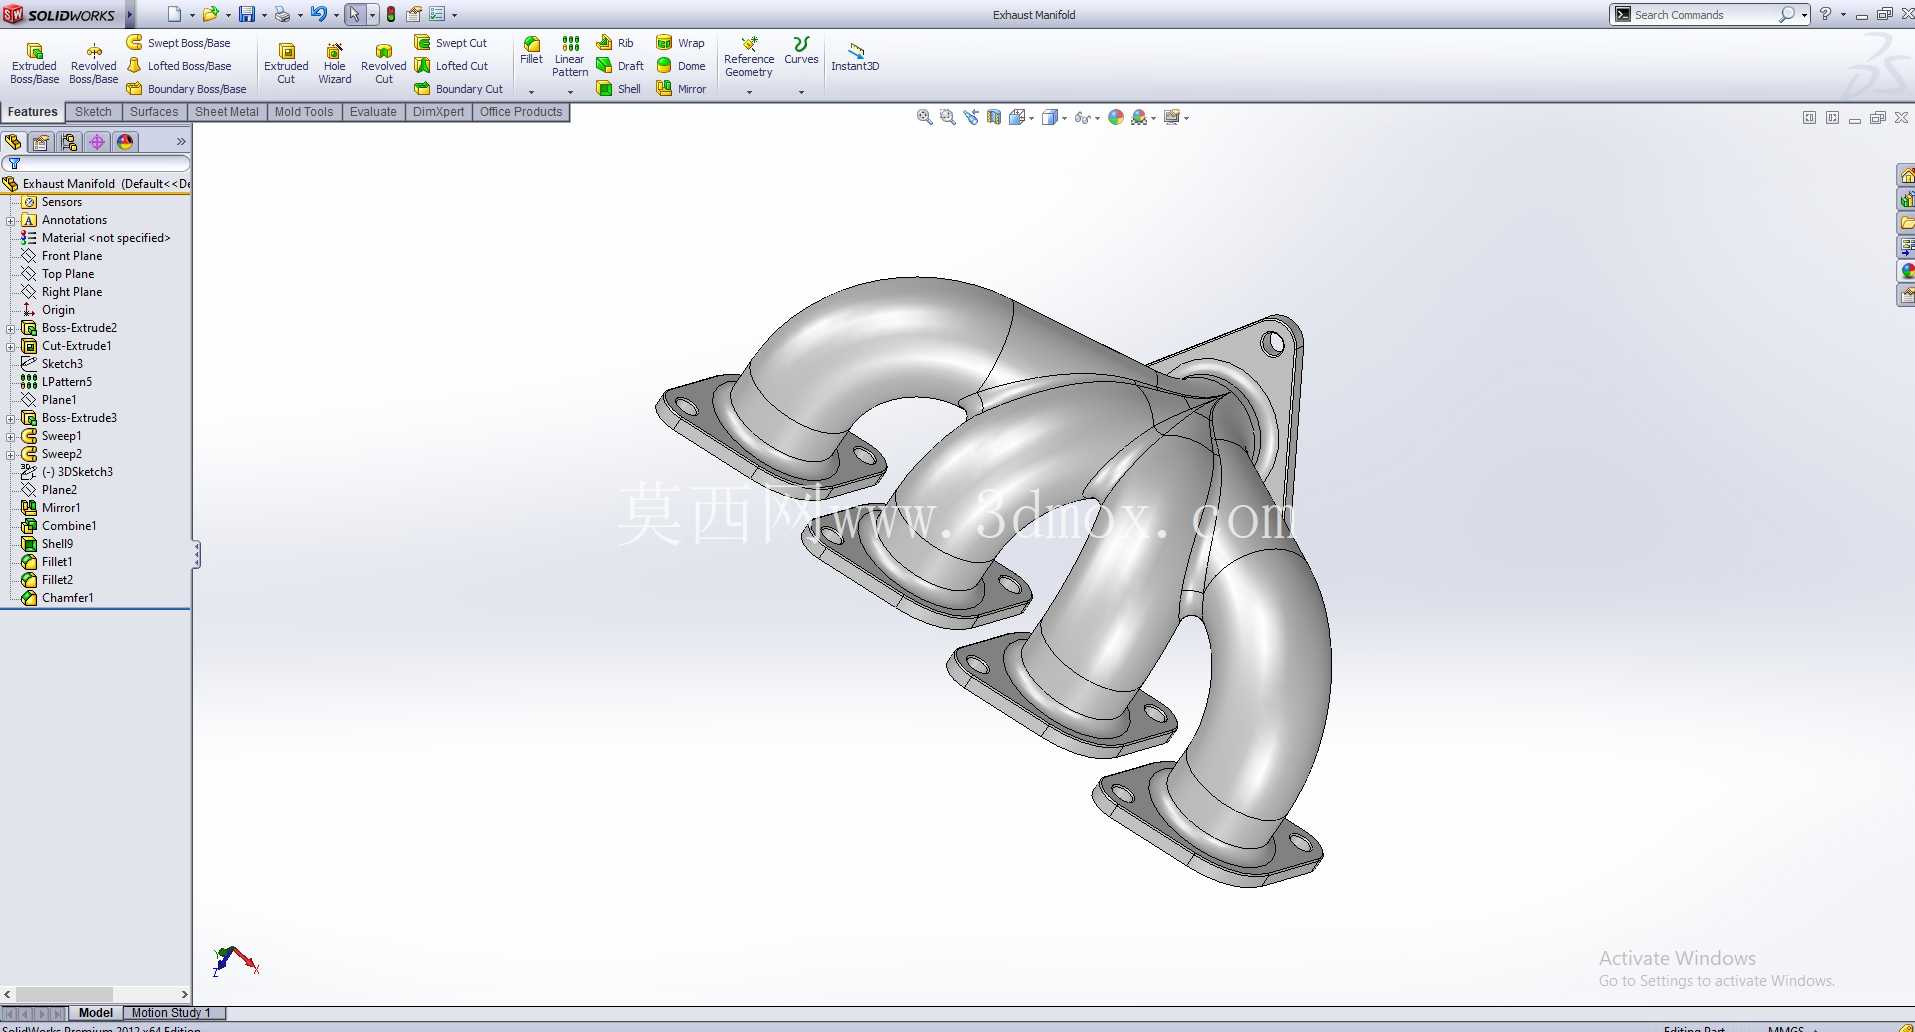The height and width of the screenshot is (1032, 1915).
Task: Click the Save icon
Action: (246, 14)
